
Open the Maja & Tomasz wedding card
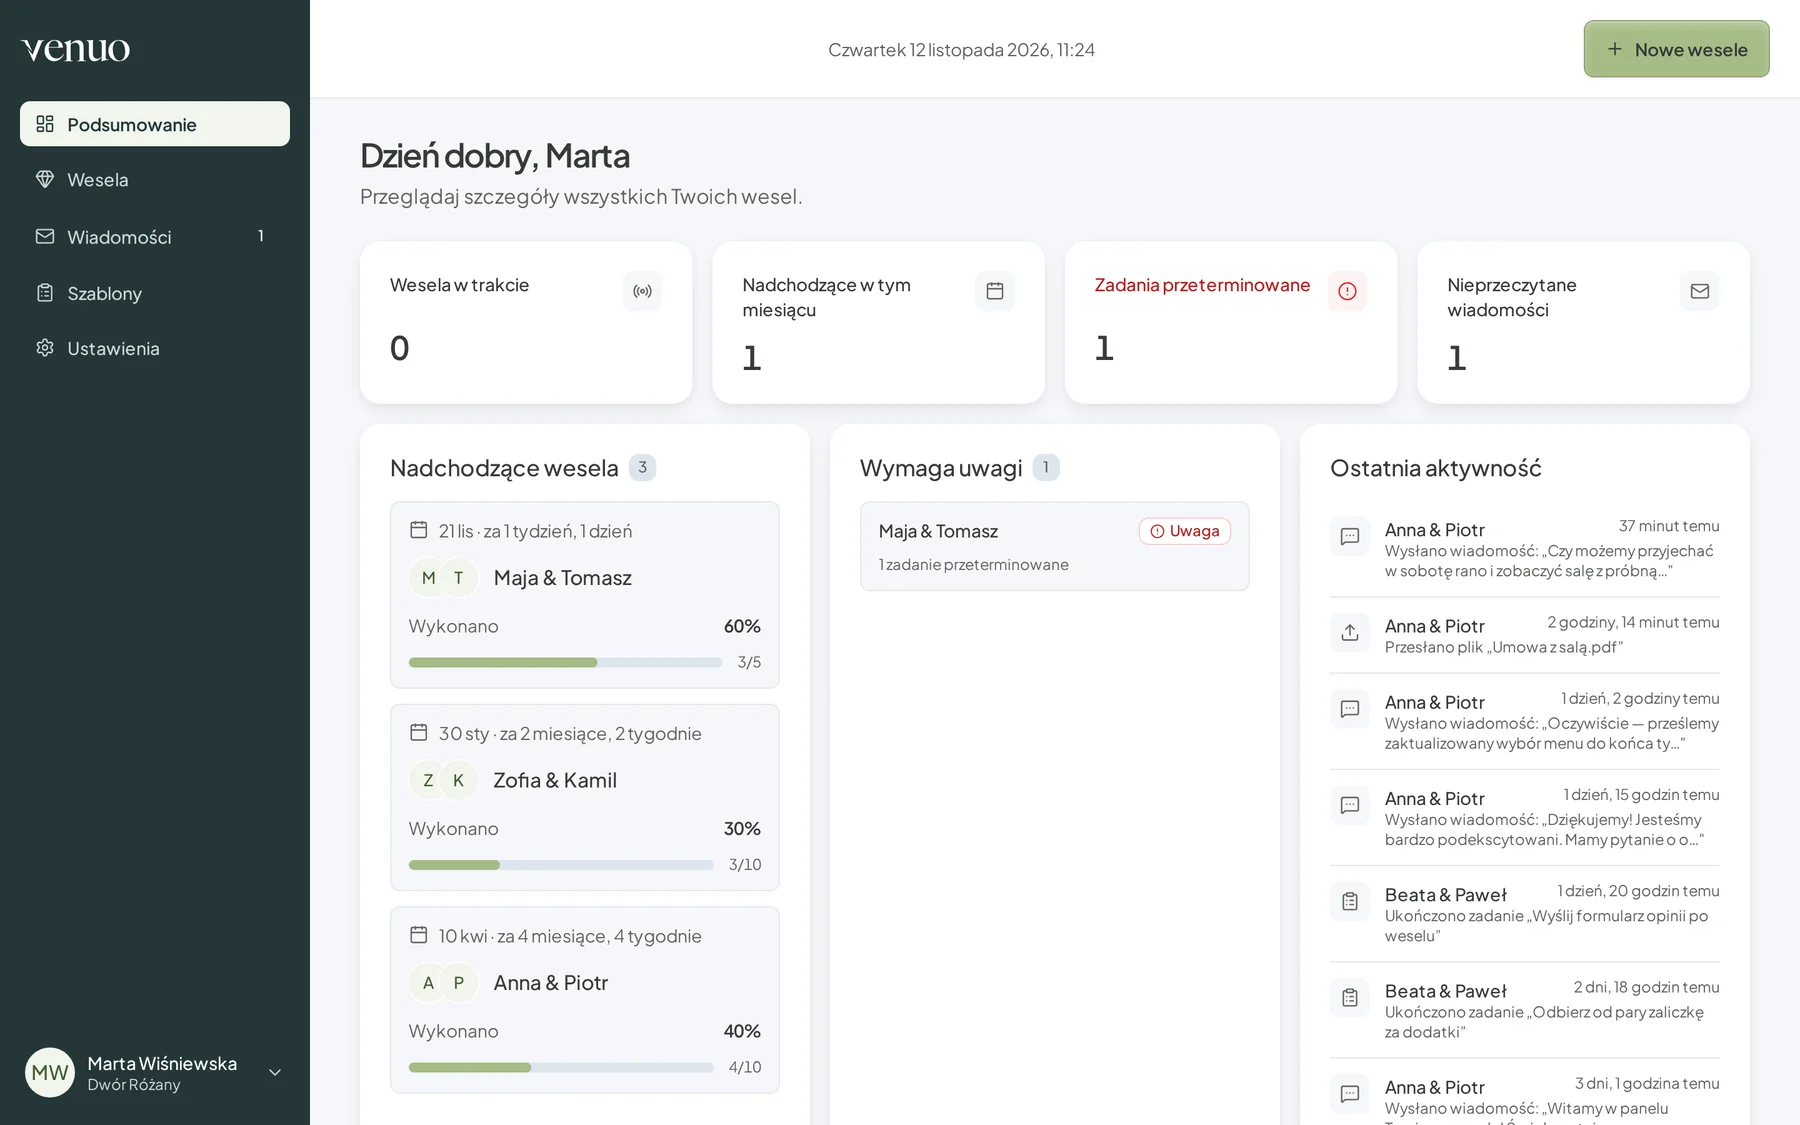[585, 595]
